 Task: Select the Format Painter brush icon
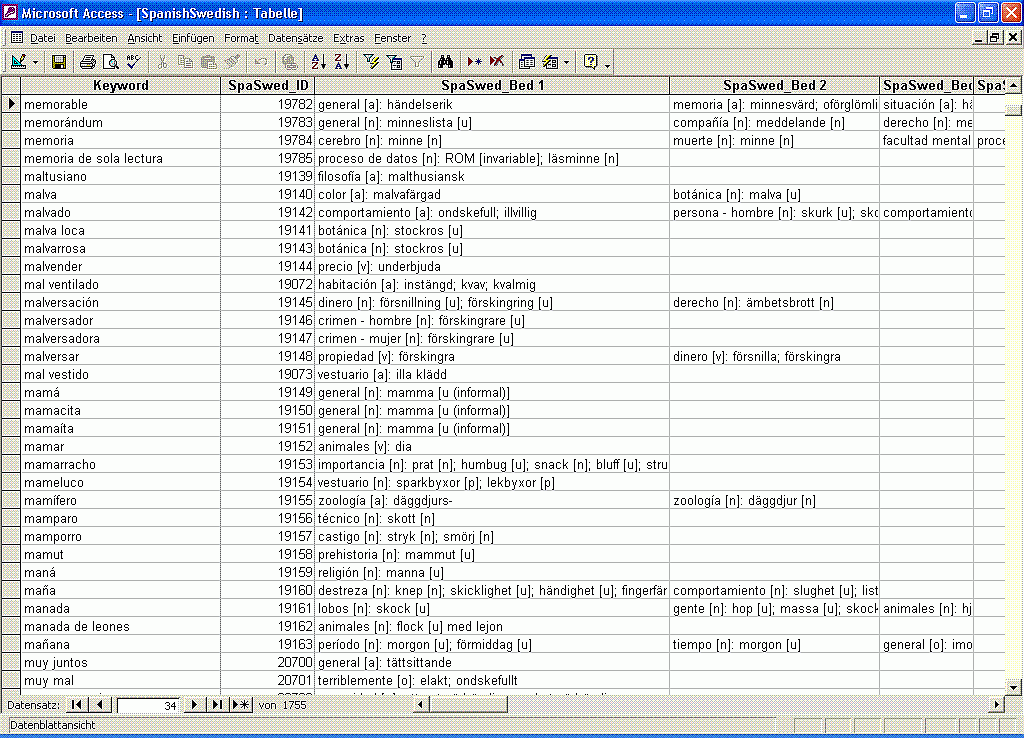pos(232,62)
